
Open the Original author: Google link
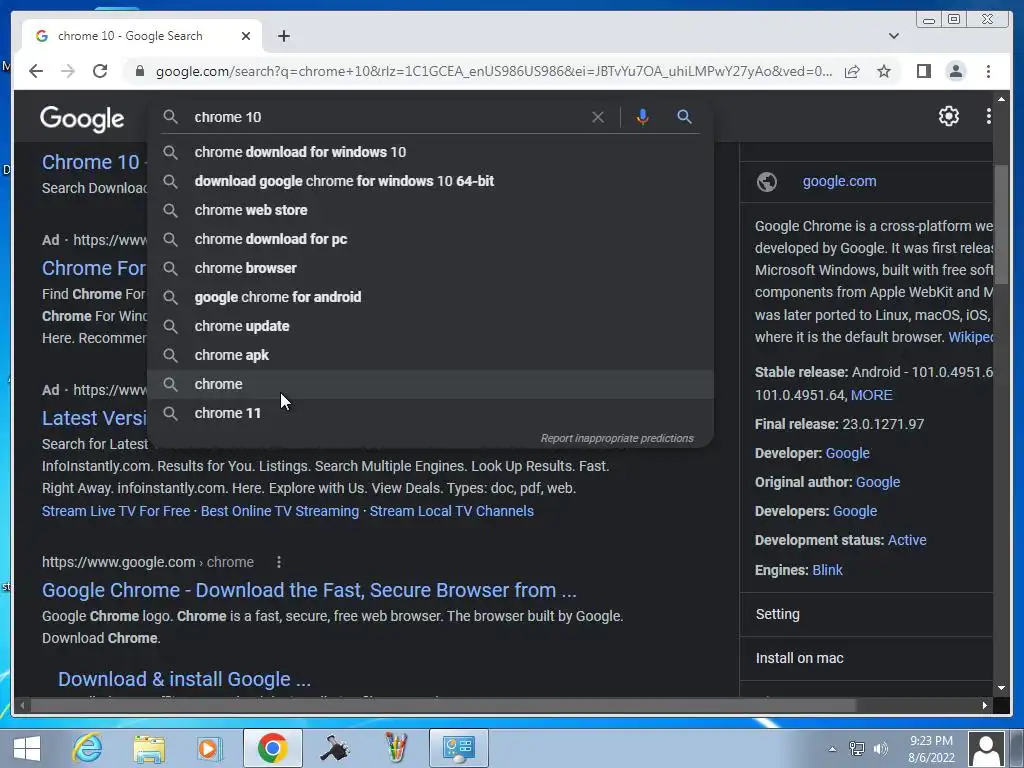point(878,482)
